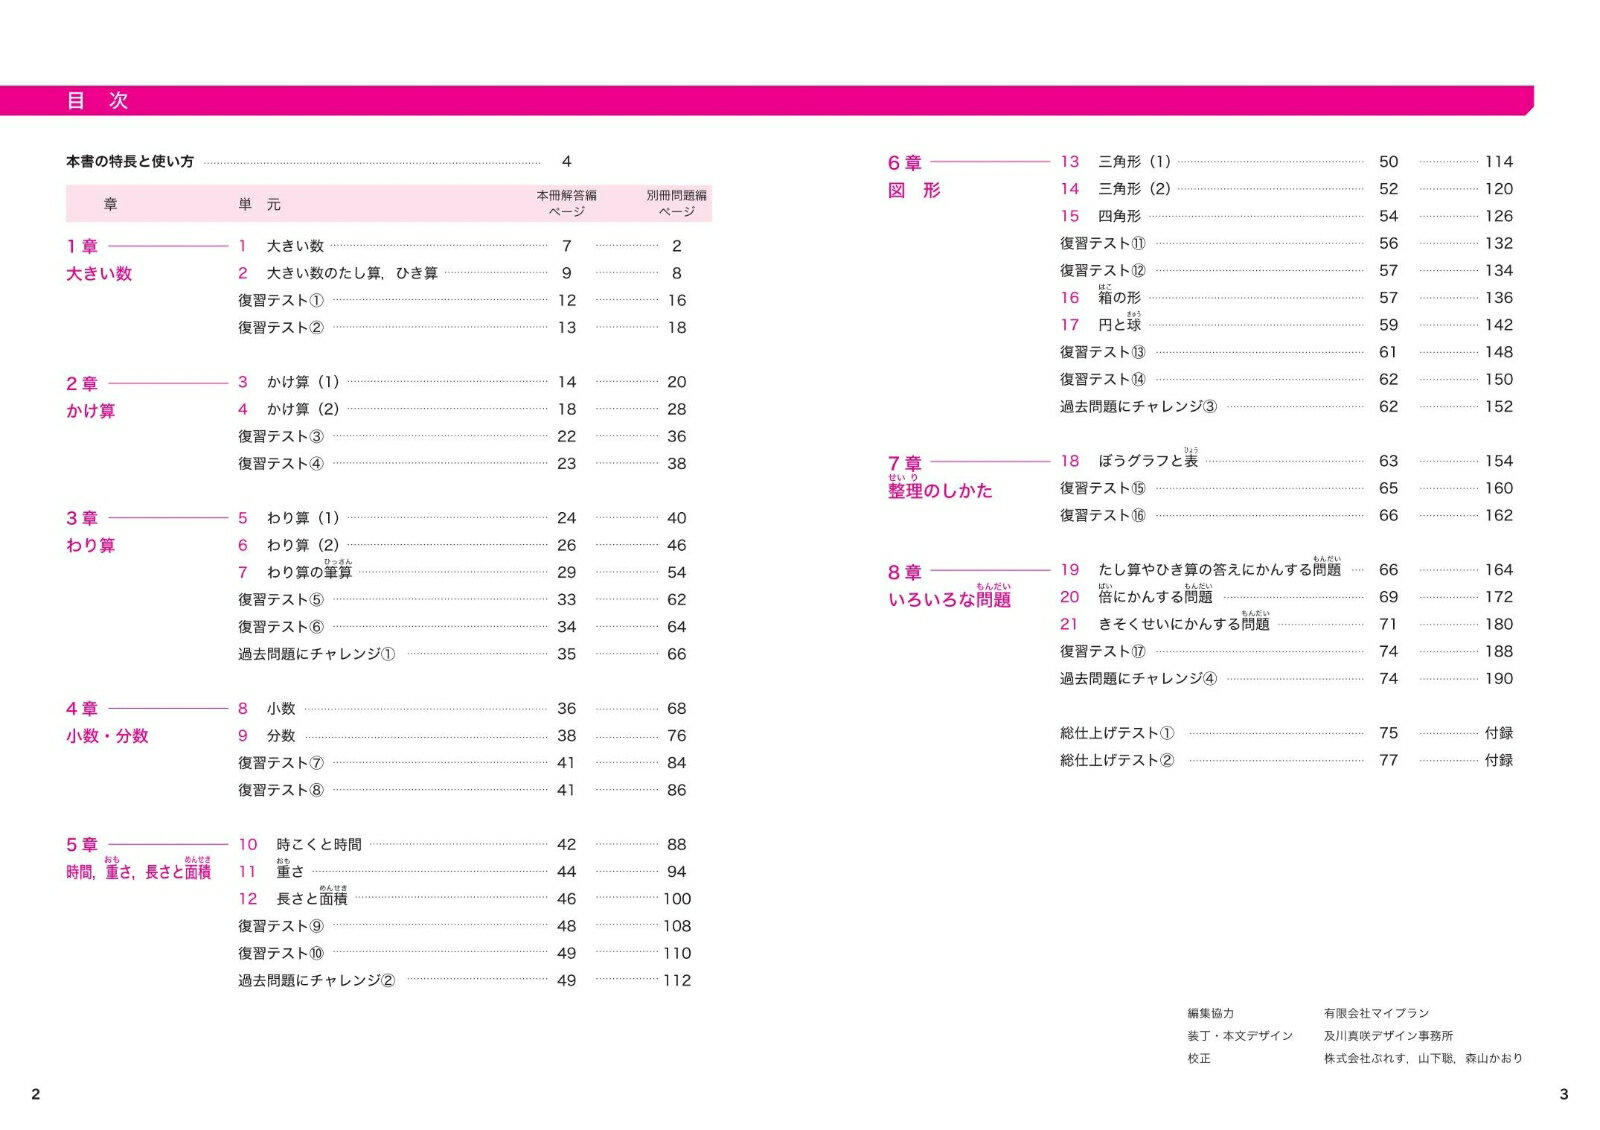Click the 復習テスト① entry
The image size is (1600, 1130).
(x=281, y=300)
